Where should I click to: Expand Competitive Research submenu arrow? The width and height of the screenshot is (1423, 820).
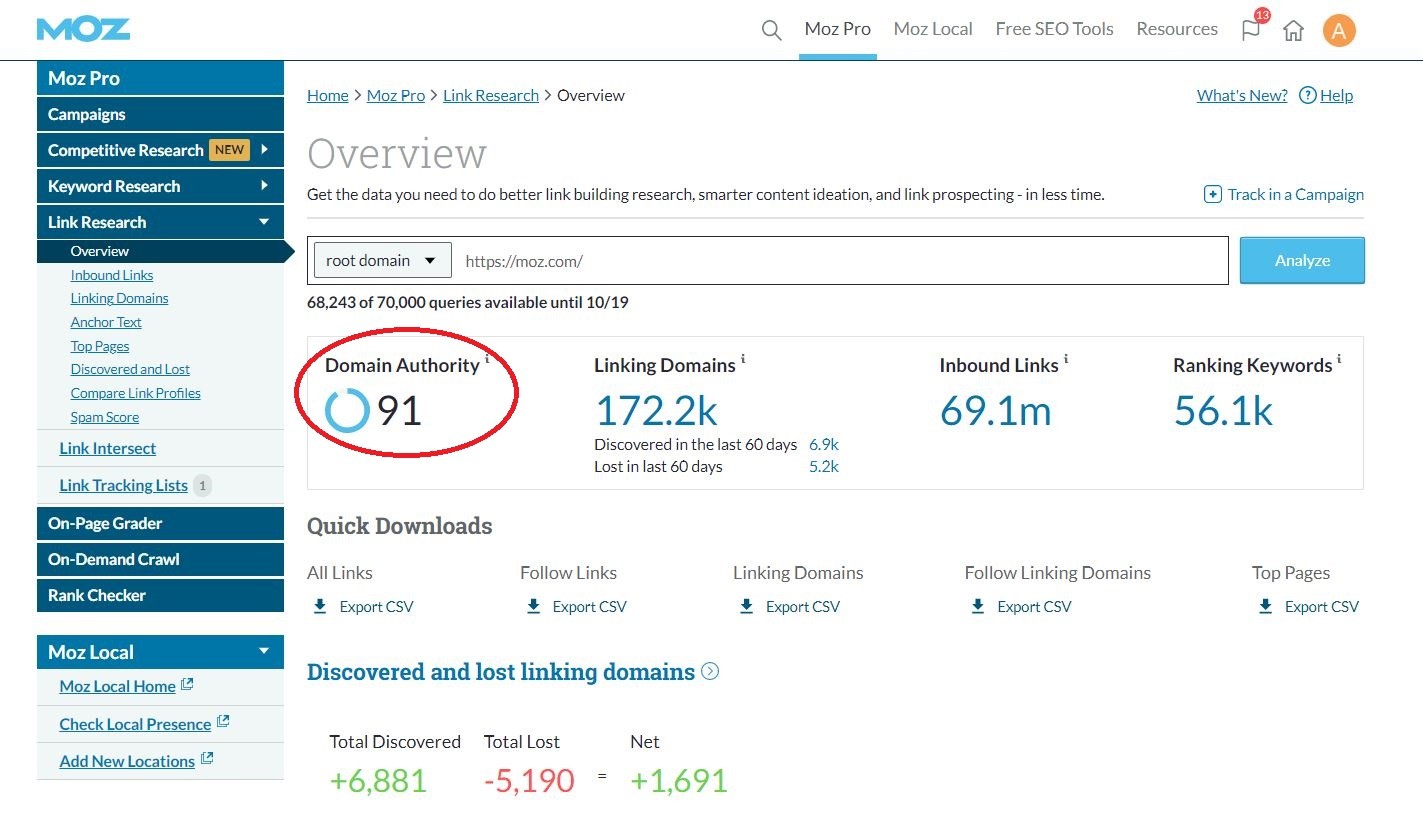click(265, 150)
